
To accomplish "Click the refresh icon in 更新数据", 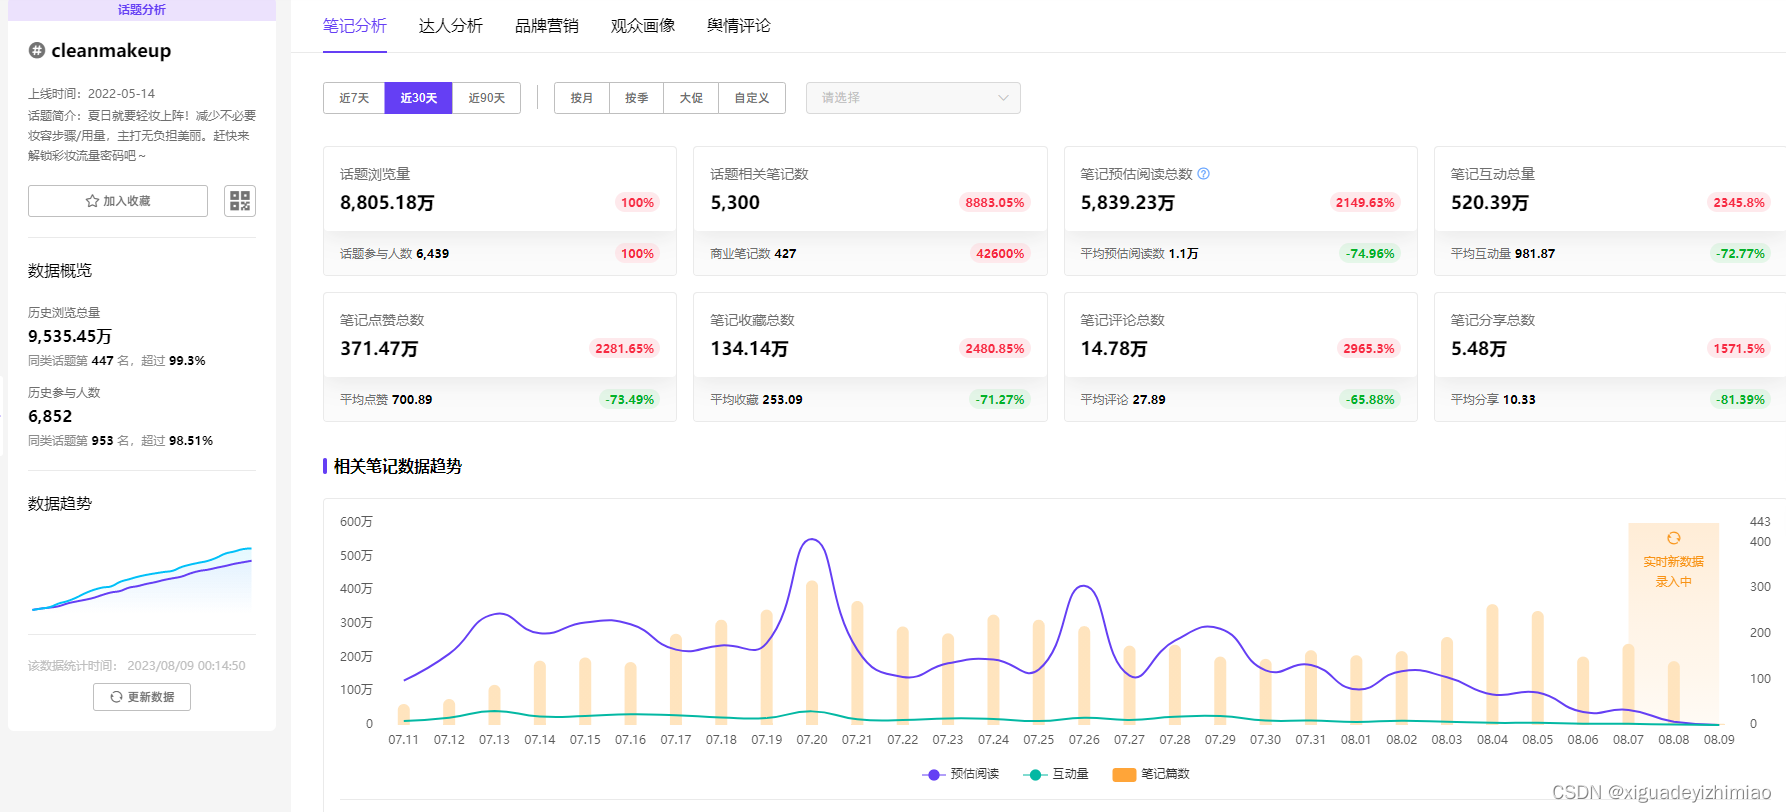I will coord(117,697).
